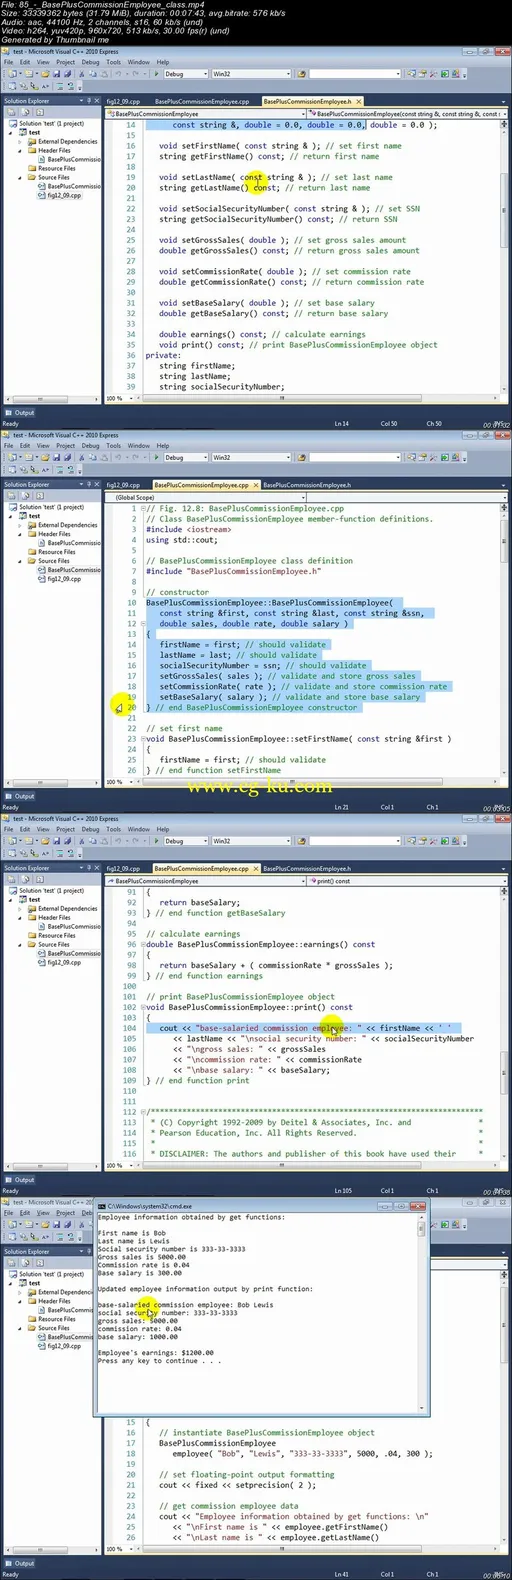The height and width of the screenshot is (1580, 512).
Task: Select BasePlusCommissionEmployee.cpp tab in Ln 14 screenshot
Action: pyautogui.click(x=201, y=101)
